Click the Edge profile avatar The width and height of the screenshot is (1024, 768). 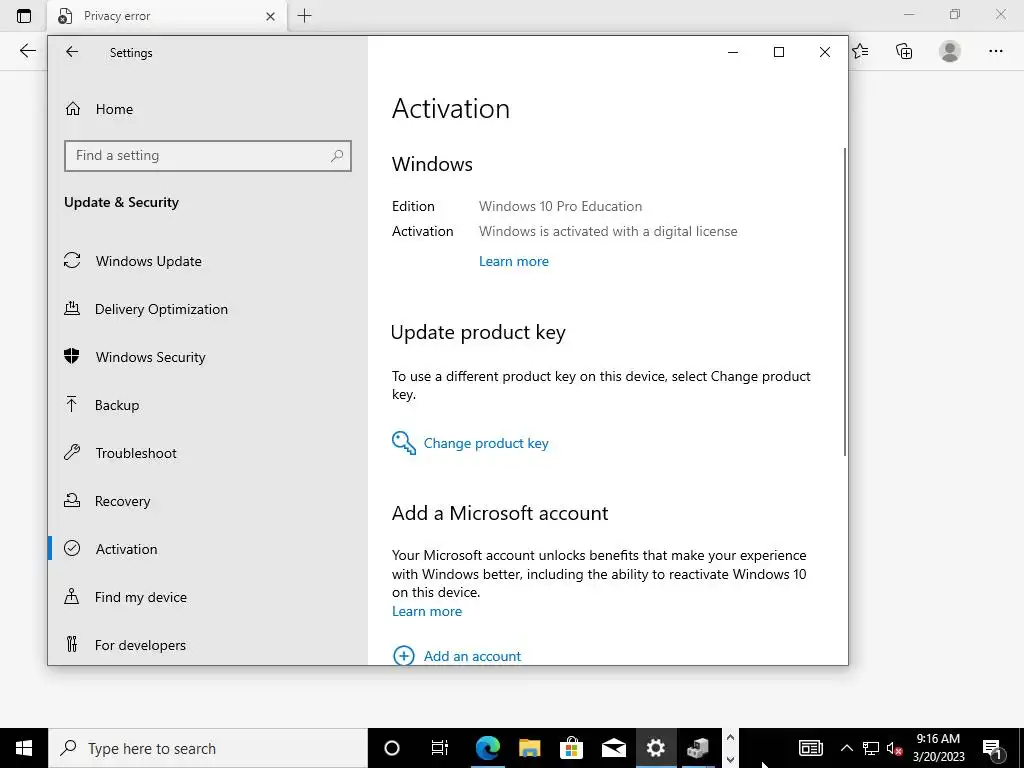(950, 51)
